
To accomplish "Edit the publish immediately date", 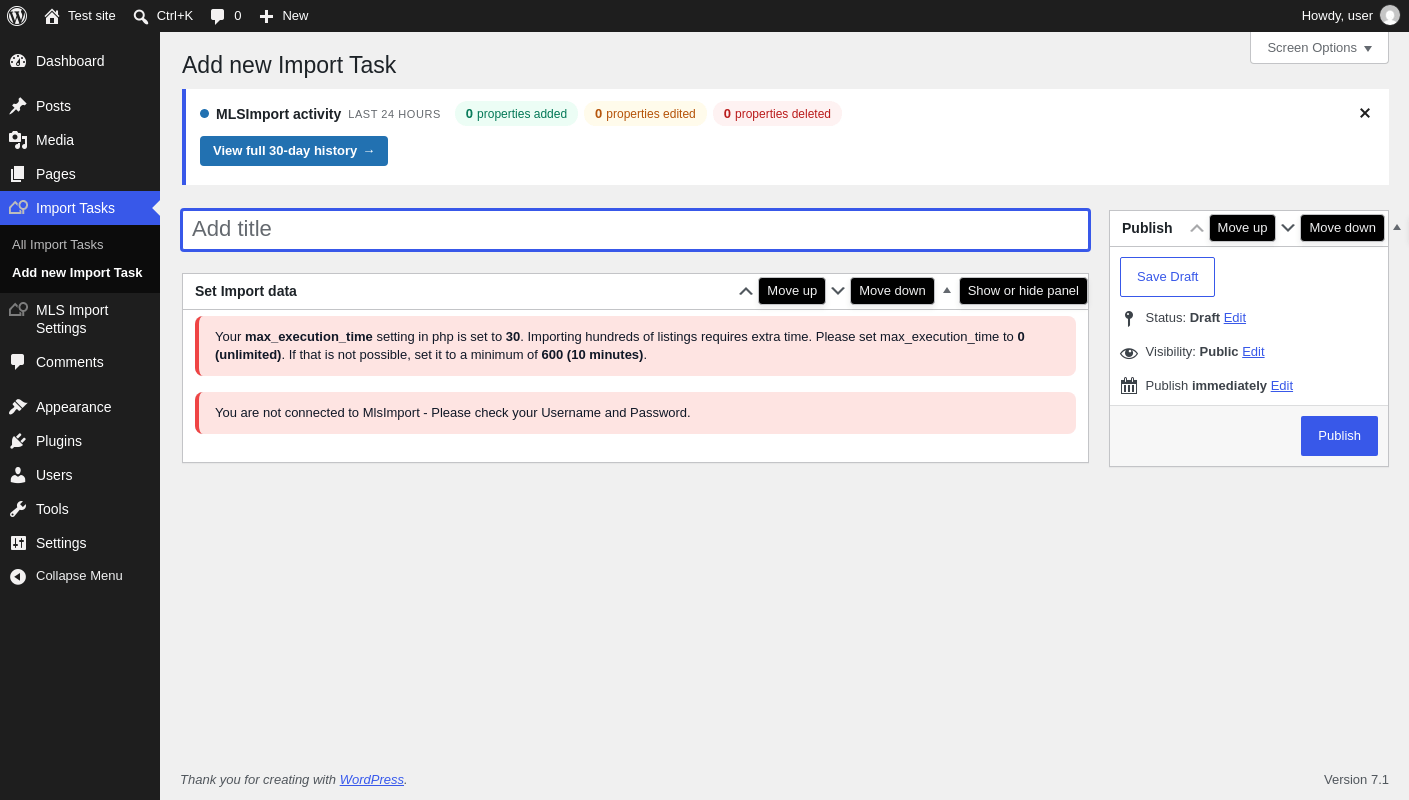I will click(1282, 385).
